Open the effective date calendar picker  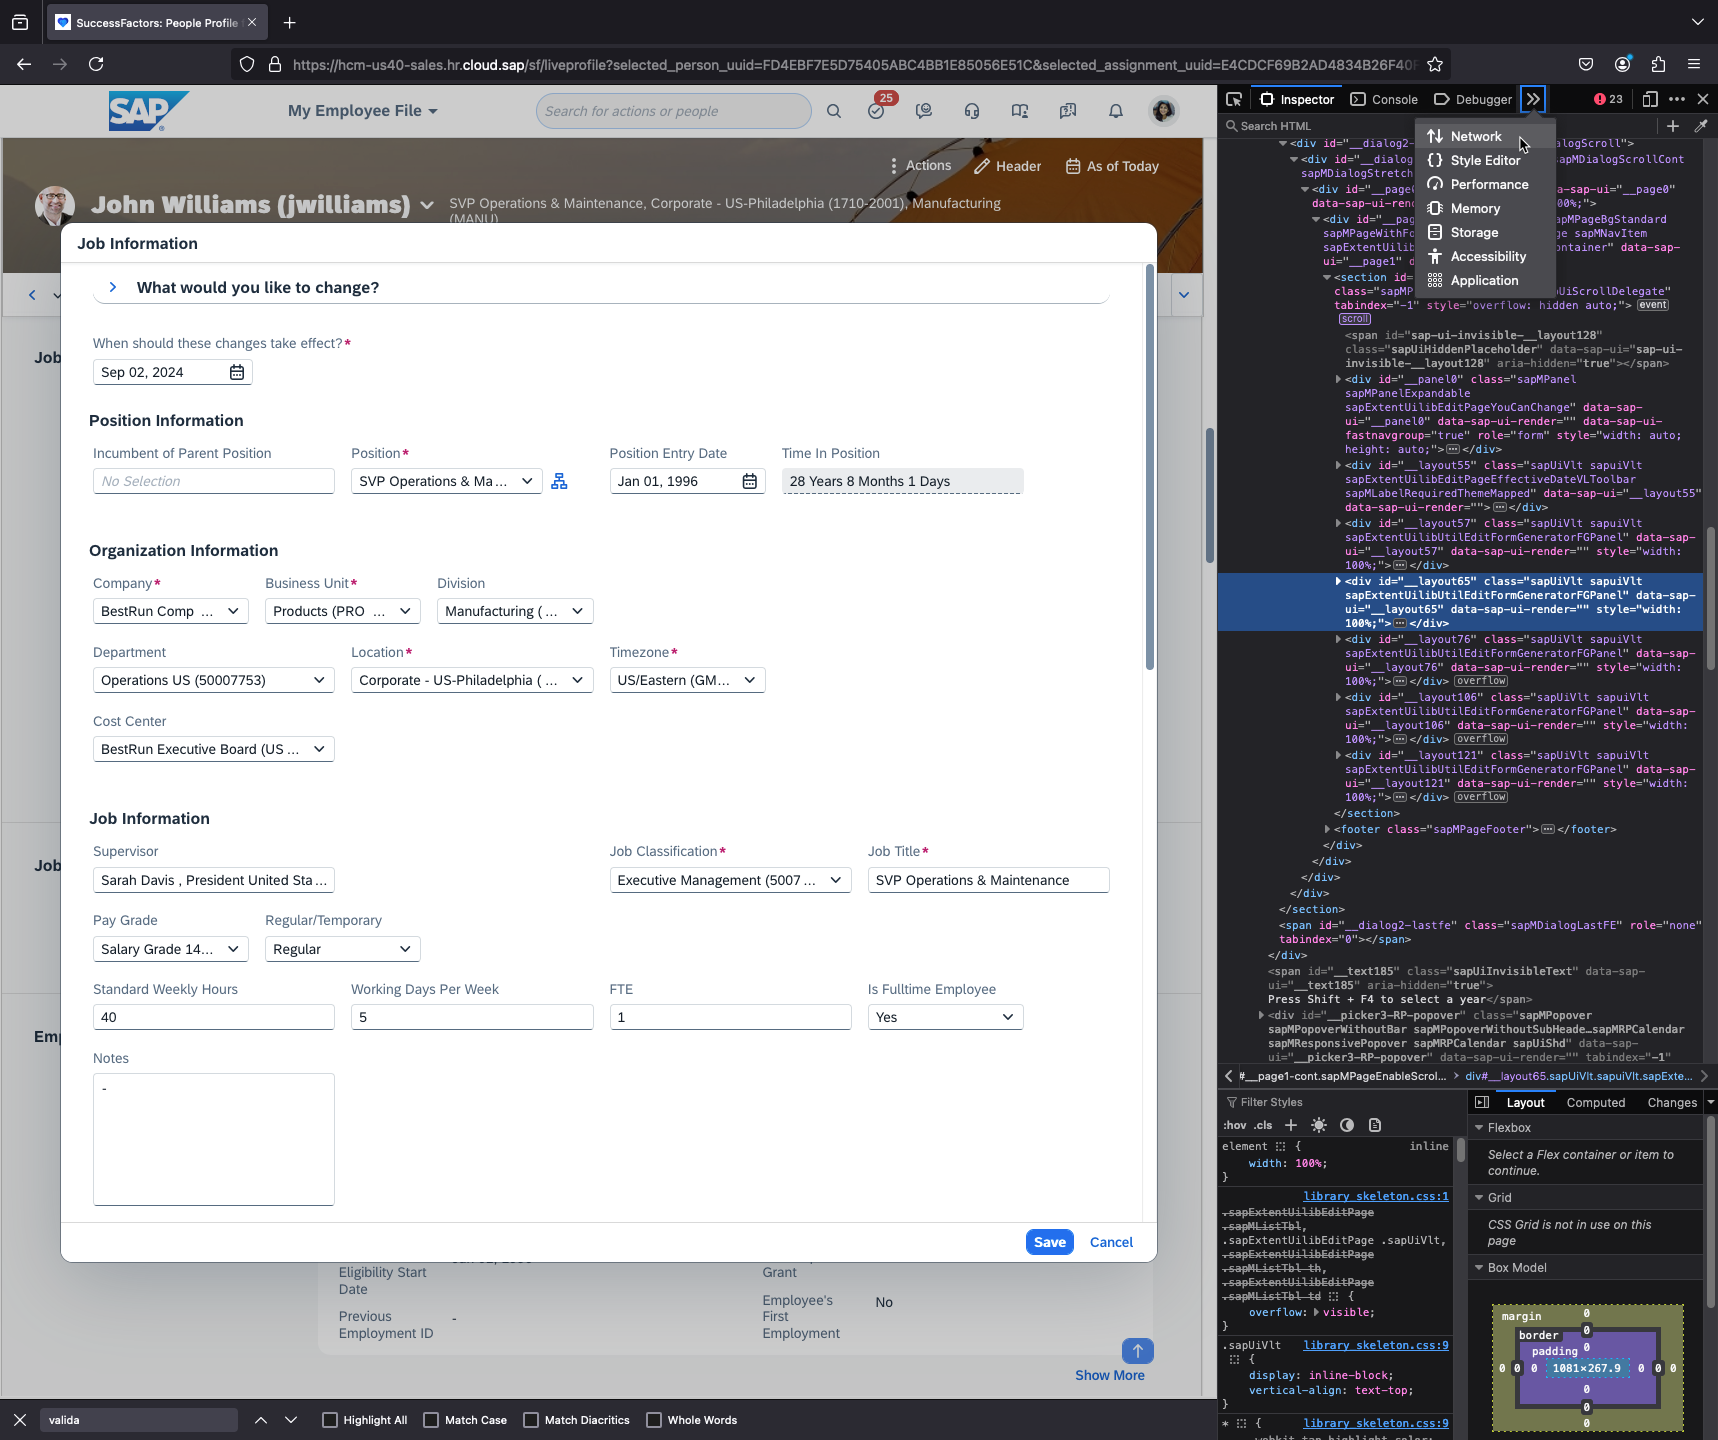pyautogui.click(x=237, y=372)
